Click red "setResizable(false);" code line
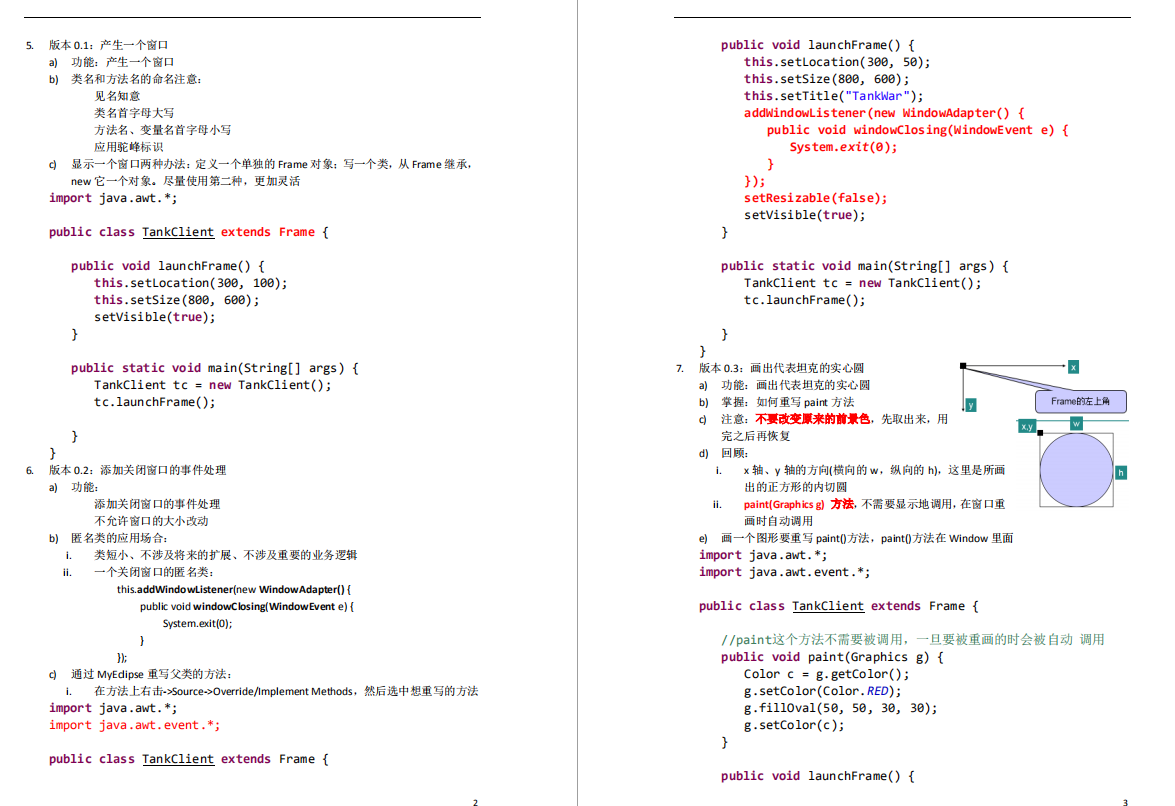The width and height of the screenshot is (1175, 806). click(815, 198)
